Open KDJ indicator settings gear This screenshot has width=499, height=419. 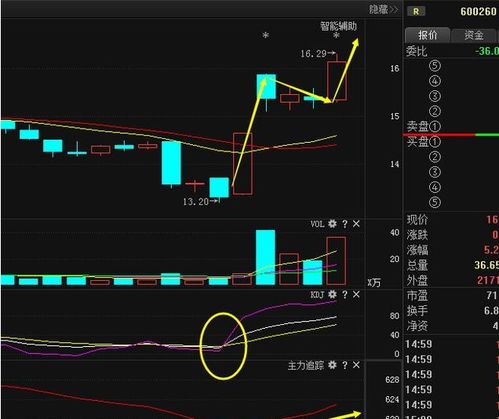coord(332,294)
